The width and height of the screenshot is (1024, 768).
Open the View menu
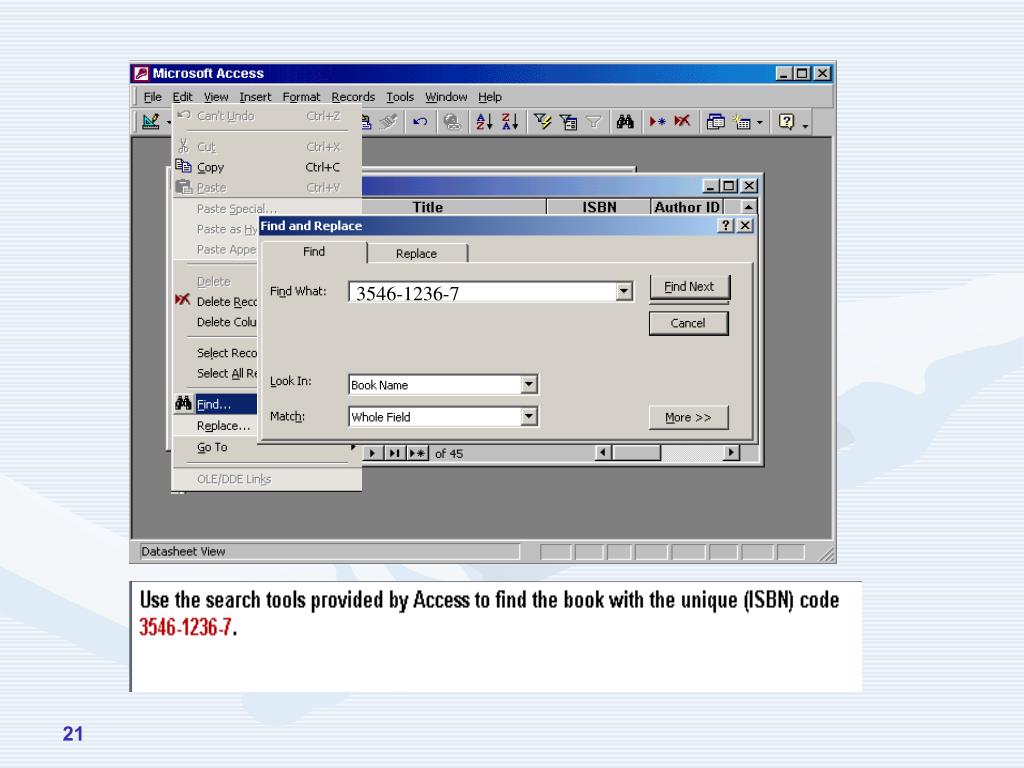(x=216, y=97)
